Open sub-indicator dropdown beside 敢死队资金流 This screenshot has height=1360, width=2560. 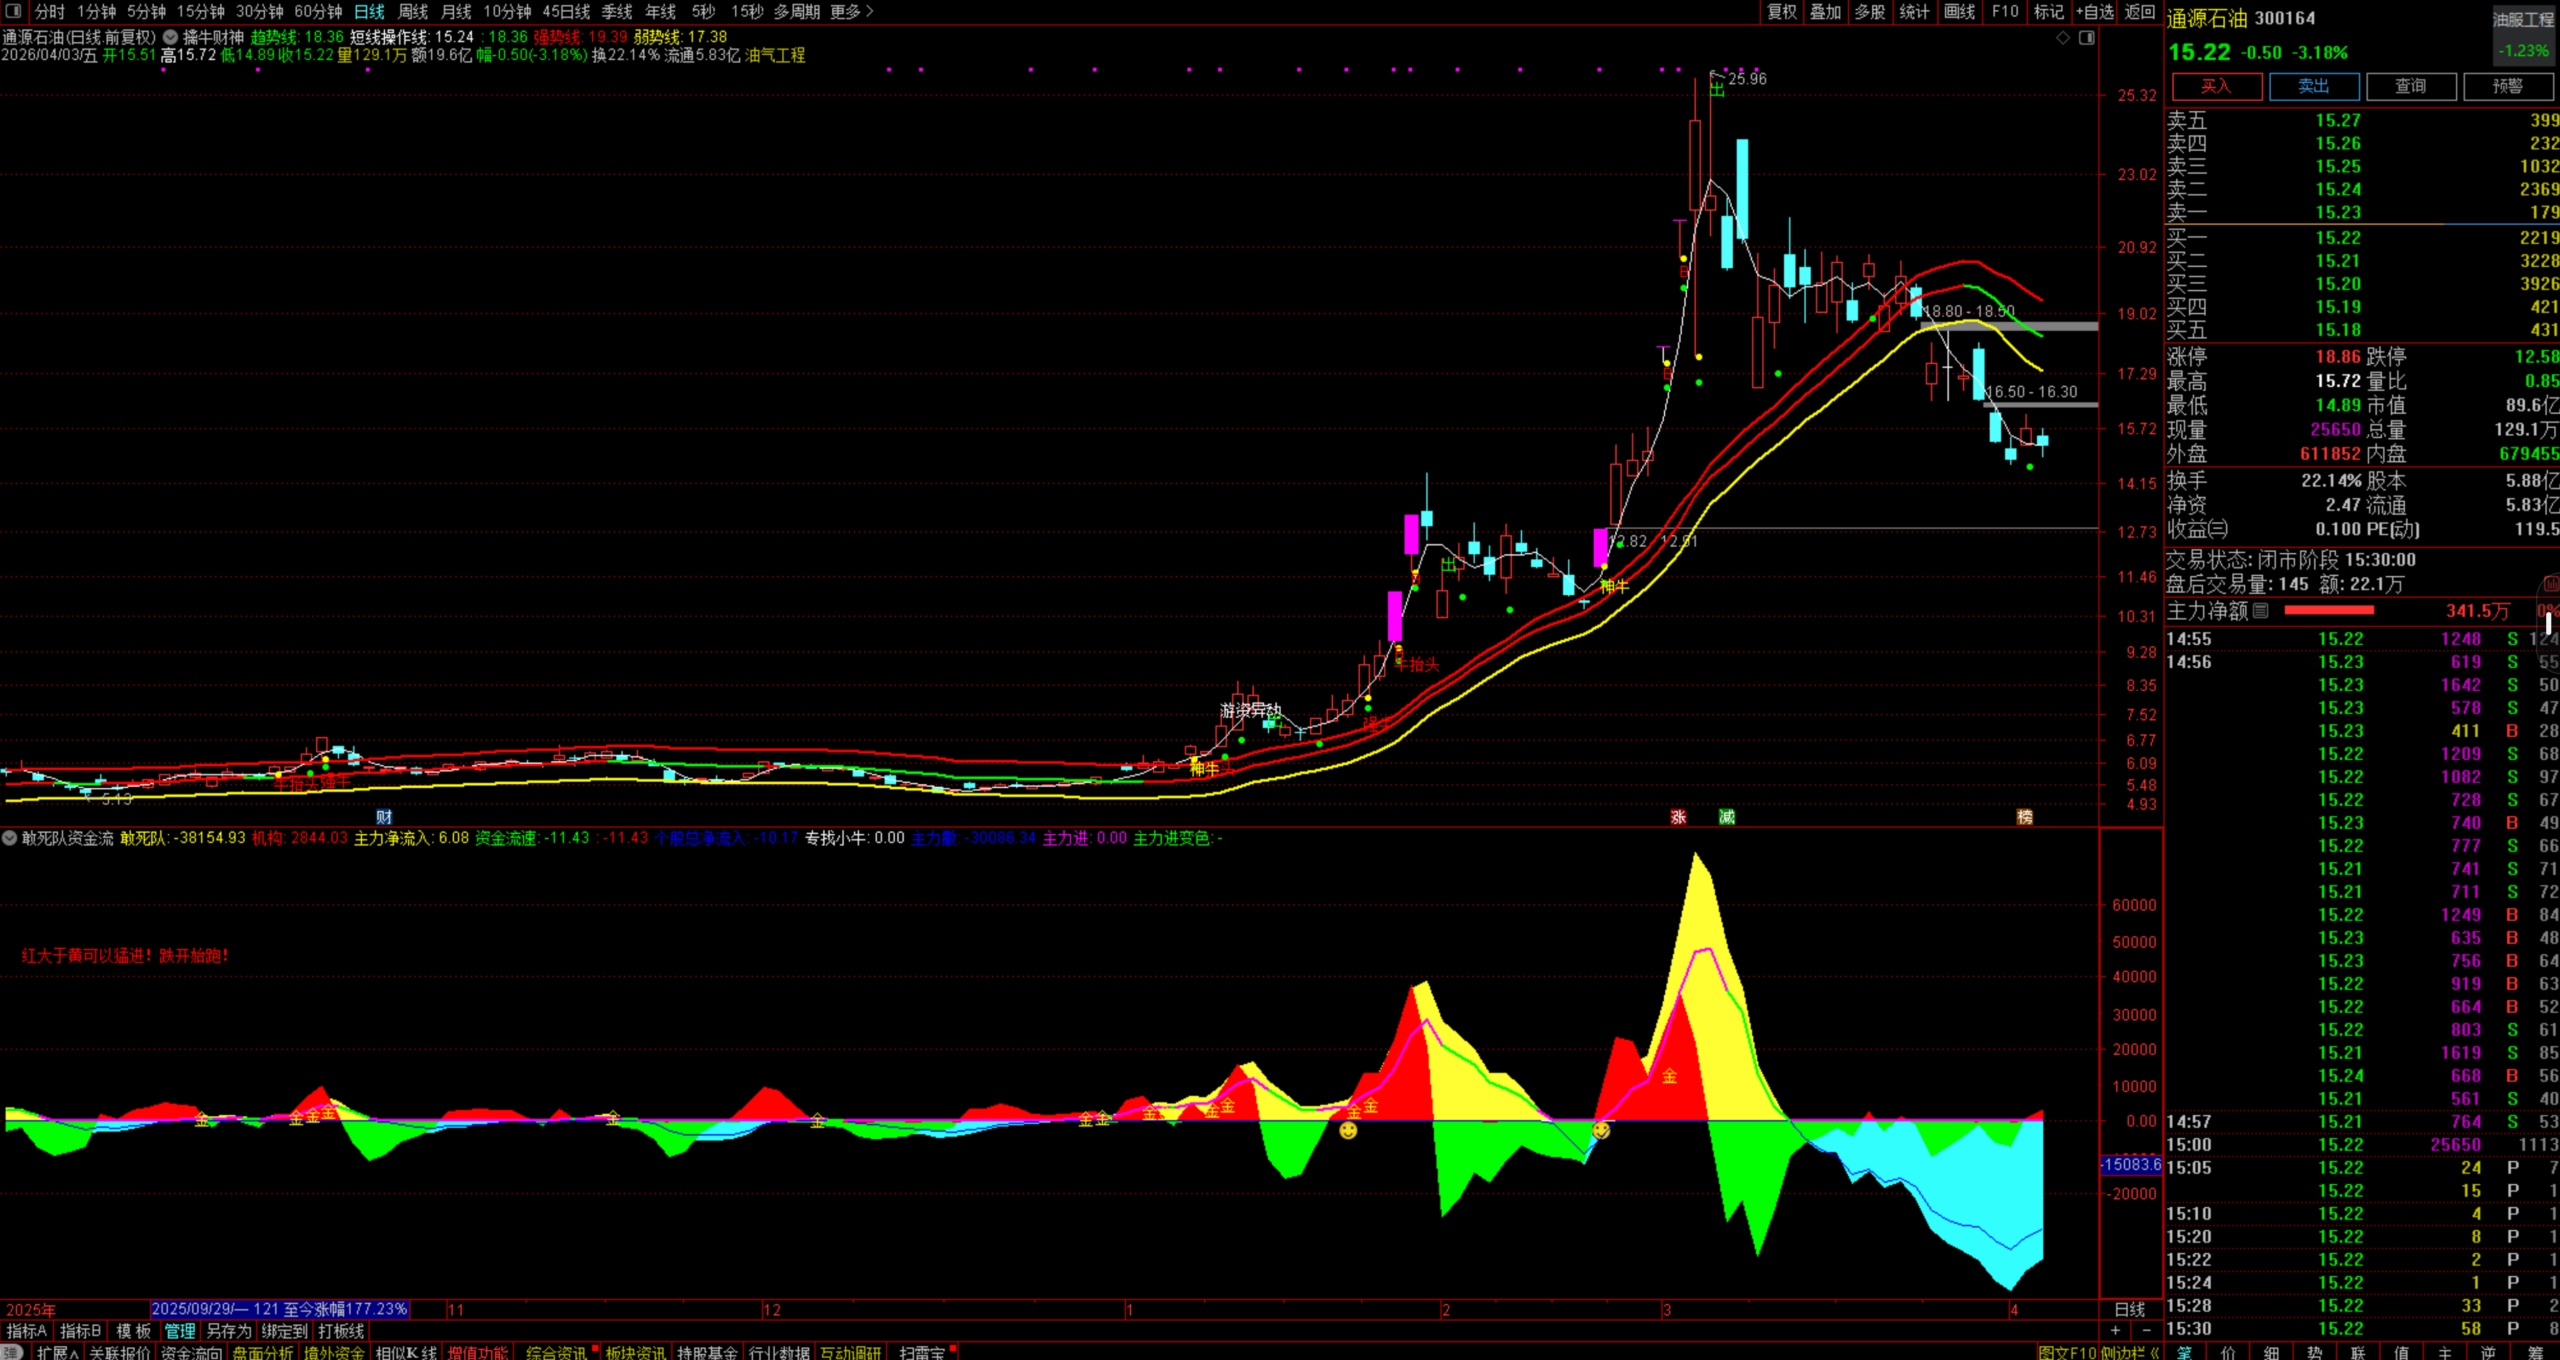(x=9, y=838)
